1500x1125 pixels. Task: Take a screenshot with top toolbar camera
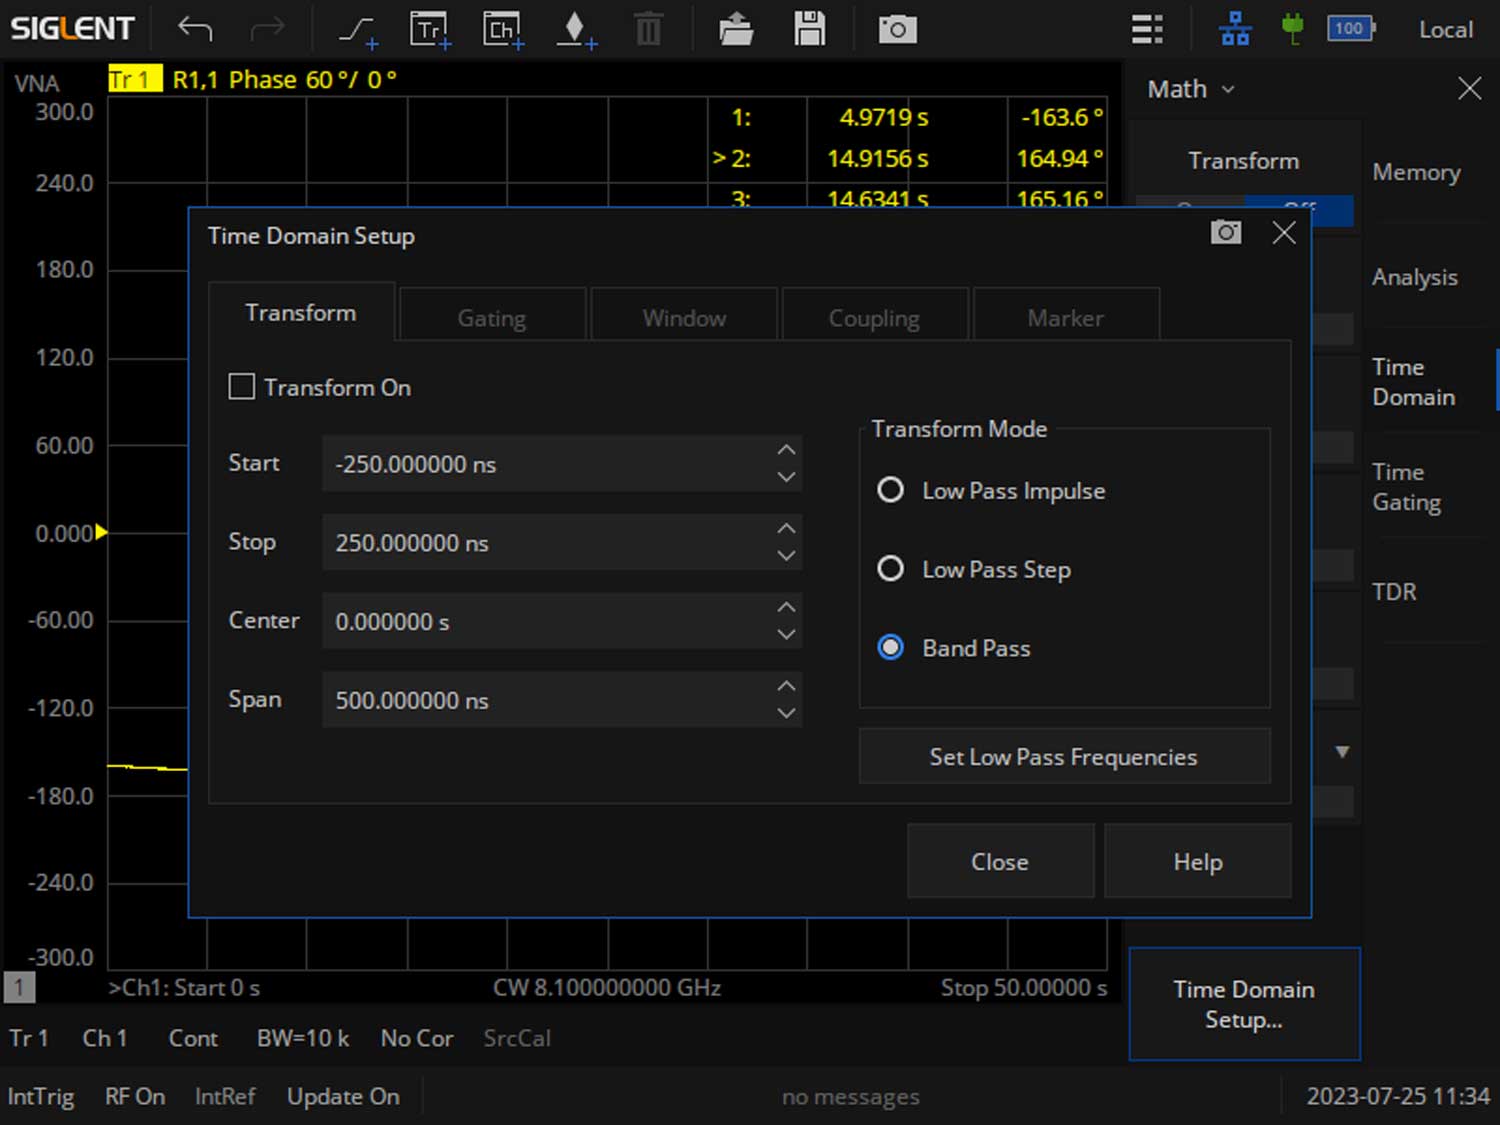[x=897, y=30]
